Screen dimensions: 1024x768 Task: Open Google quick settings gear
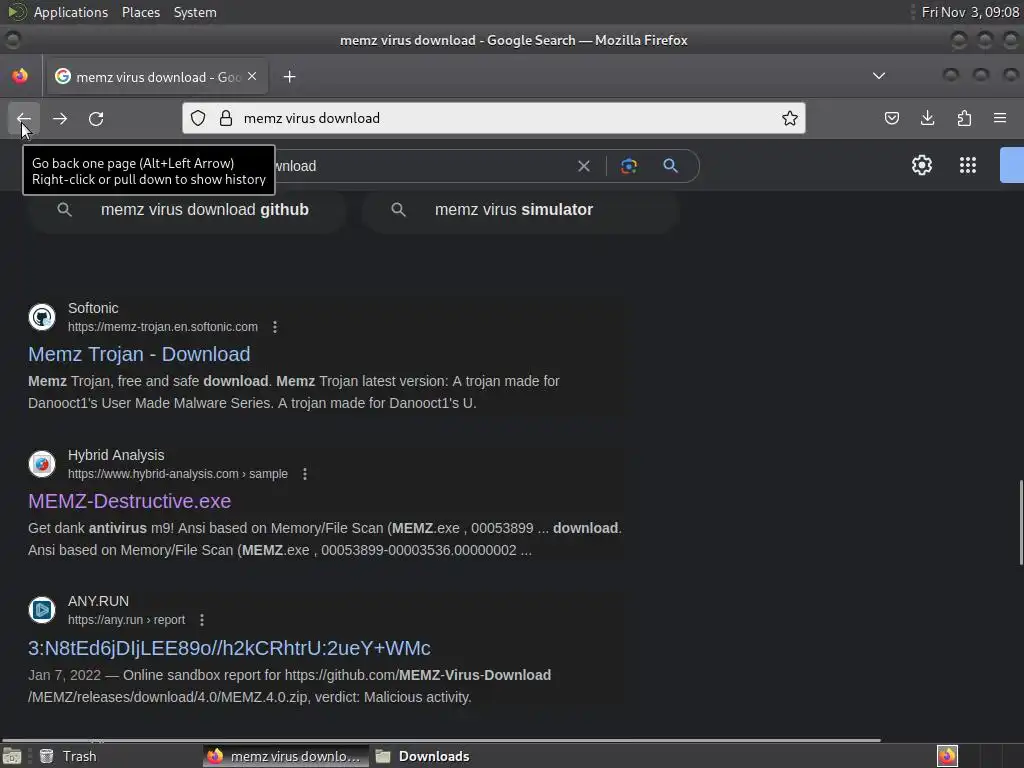tap(921, 165)
